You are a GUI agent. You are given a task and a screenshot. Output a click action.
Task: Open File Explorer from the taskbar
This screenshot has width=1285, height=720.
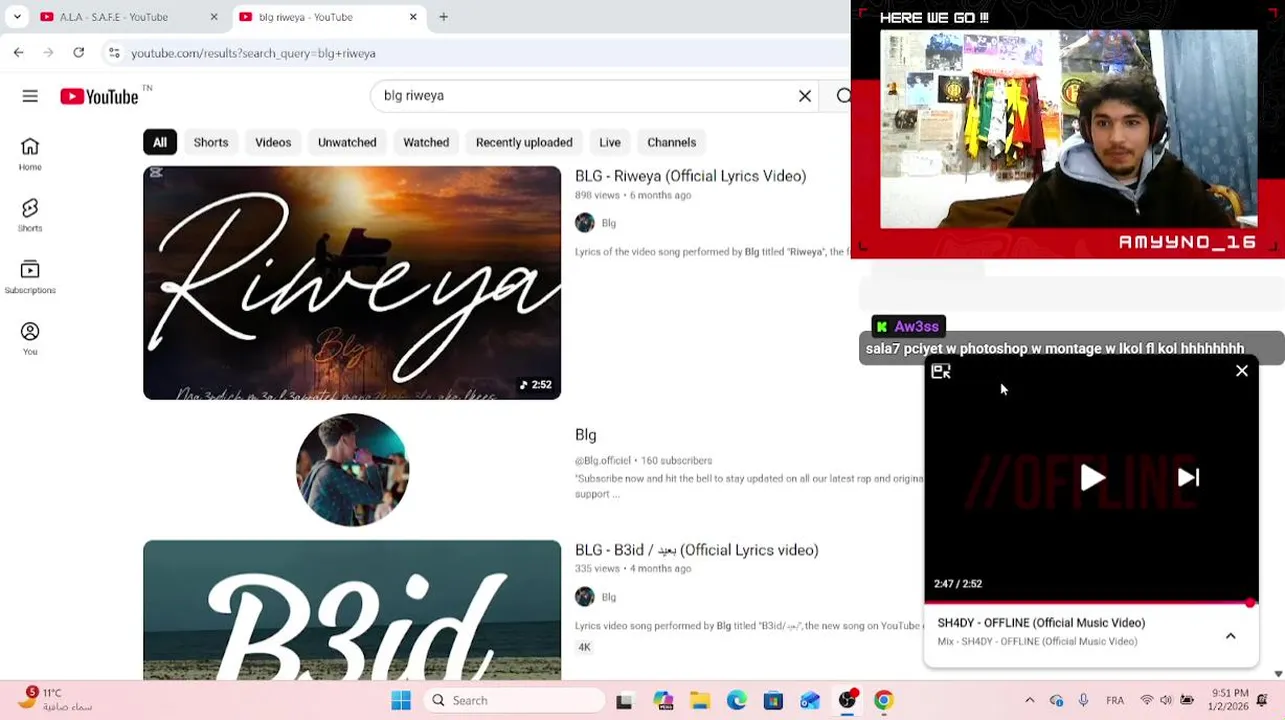click(x=699, y=701)
